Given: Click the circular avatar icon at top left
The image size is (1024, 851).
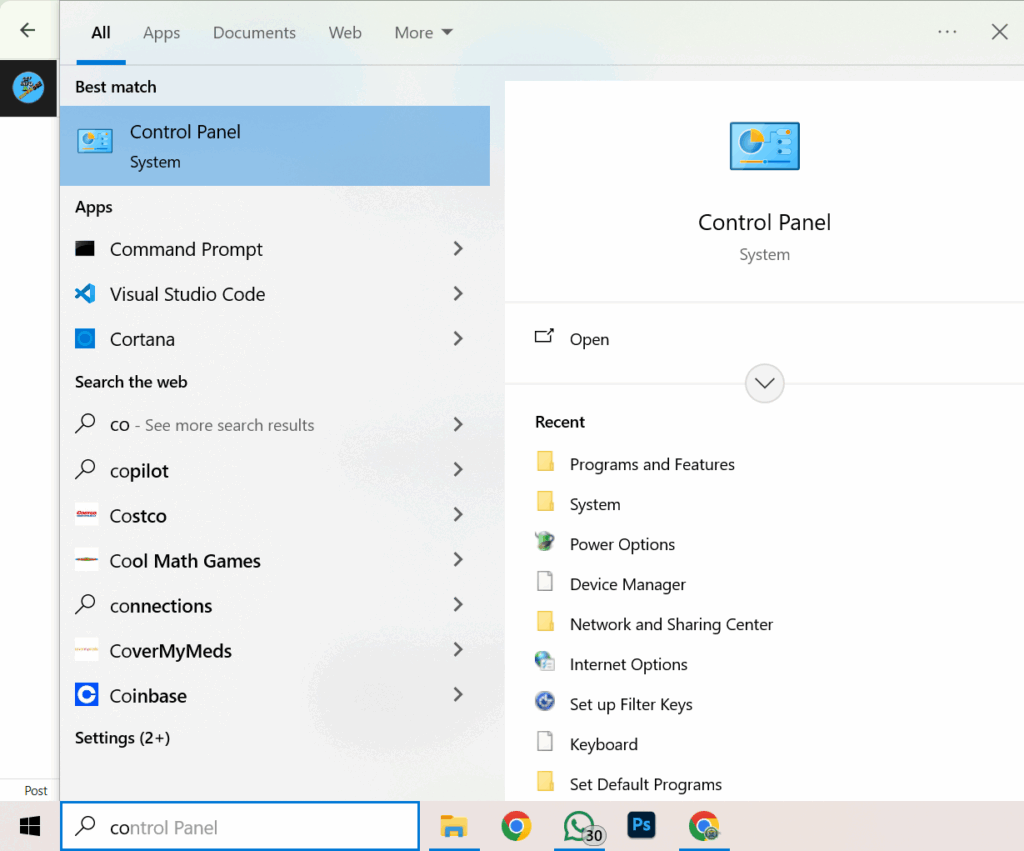Looking at the screenshot, I should tap(28, 88).
